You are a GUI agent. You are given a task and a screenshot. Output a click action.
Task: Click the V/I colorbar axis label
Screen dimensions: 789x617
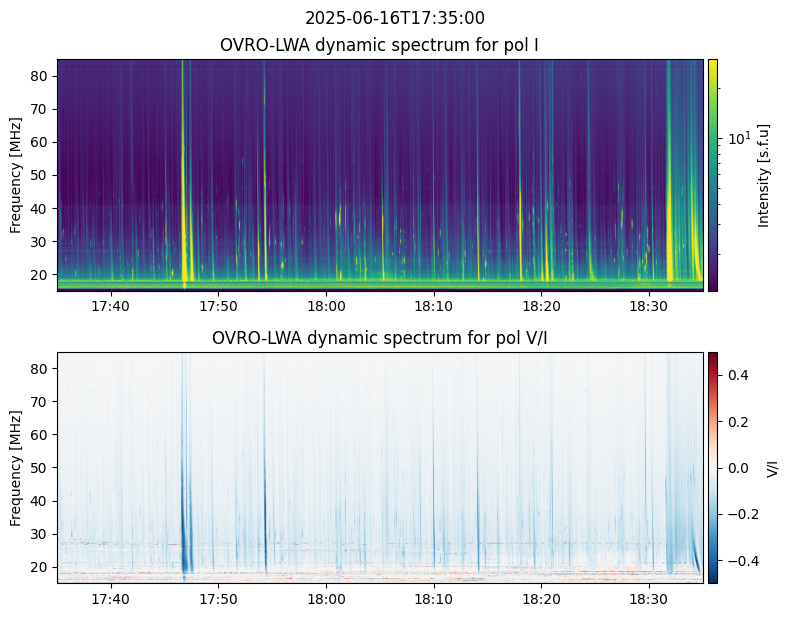tap(771, 467)
